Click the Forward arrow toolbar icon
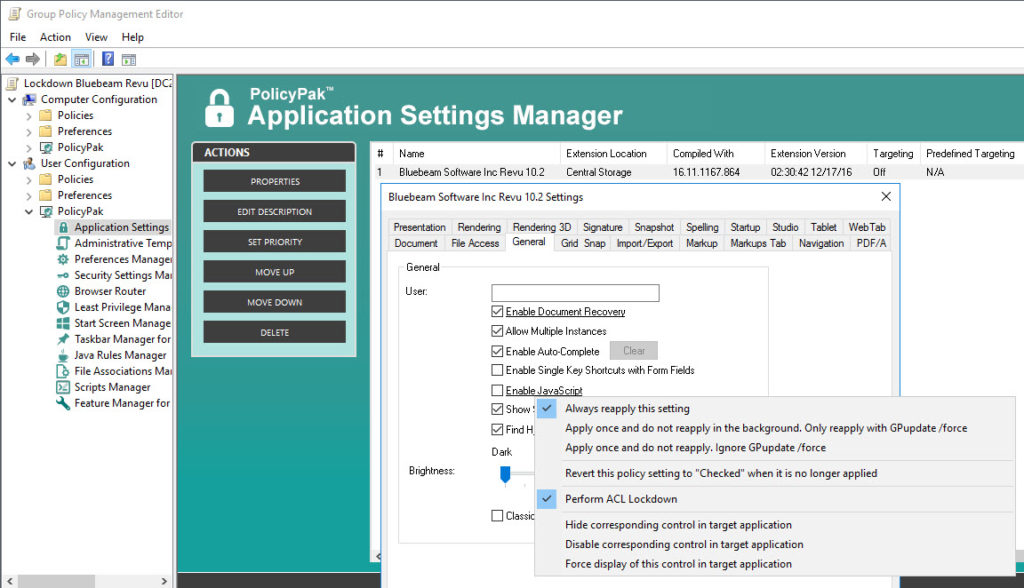 point(33,59)
